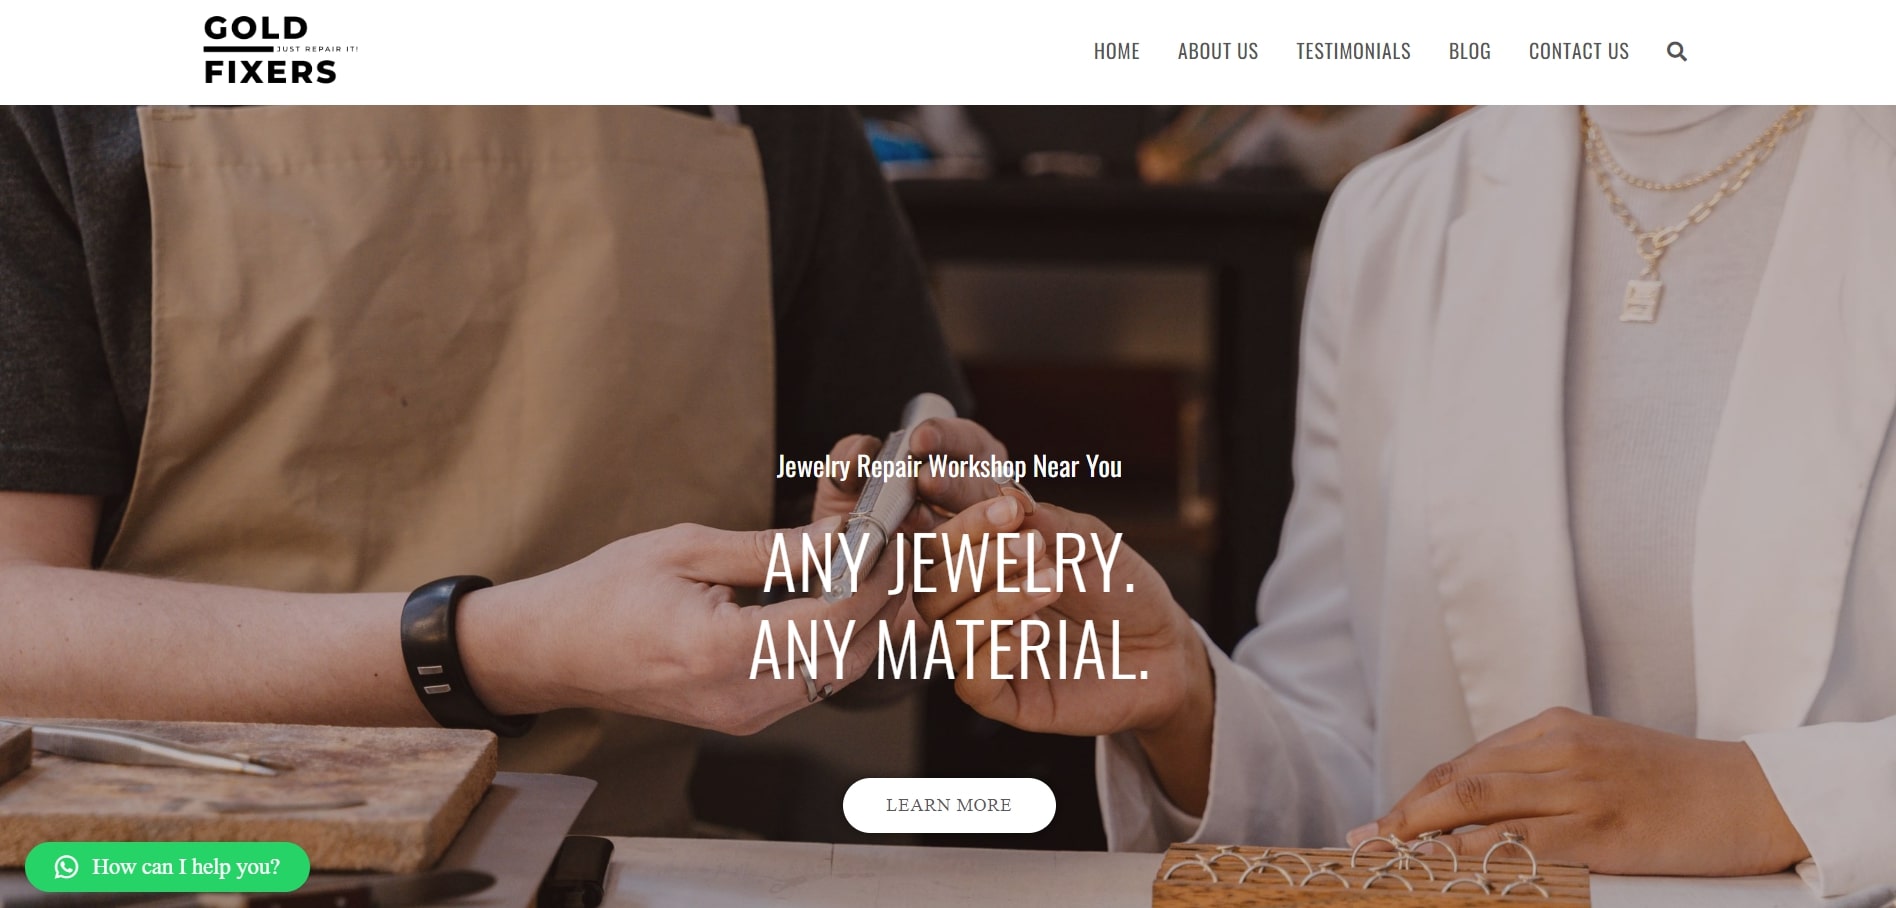Select Blog in the top navigation
This screenshot has height=908, width=1896.
[x=1469, y=51]
